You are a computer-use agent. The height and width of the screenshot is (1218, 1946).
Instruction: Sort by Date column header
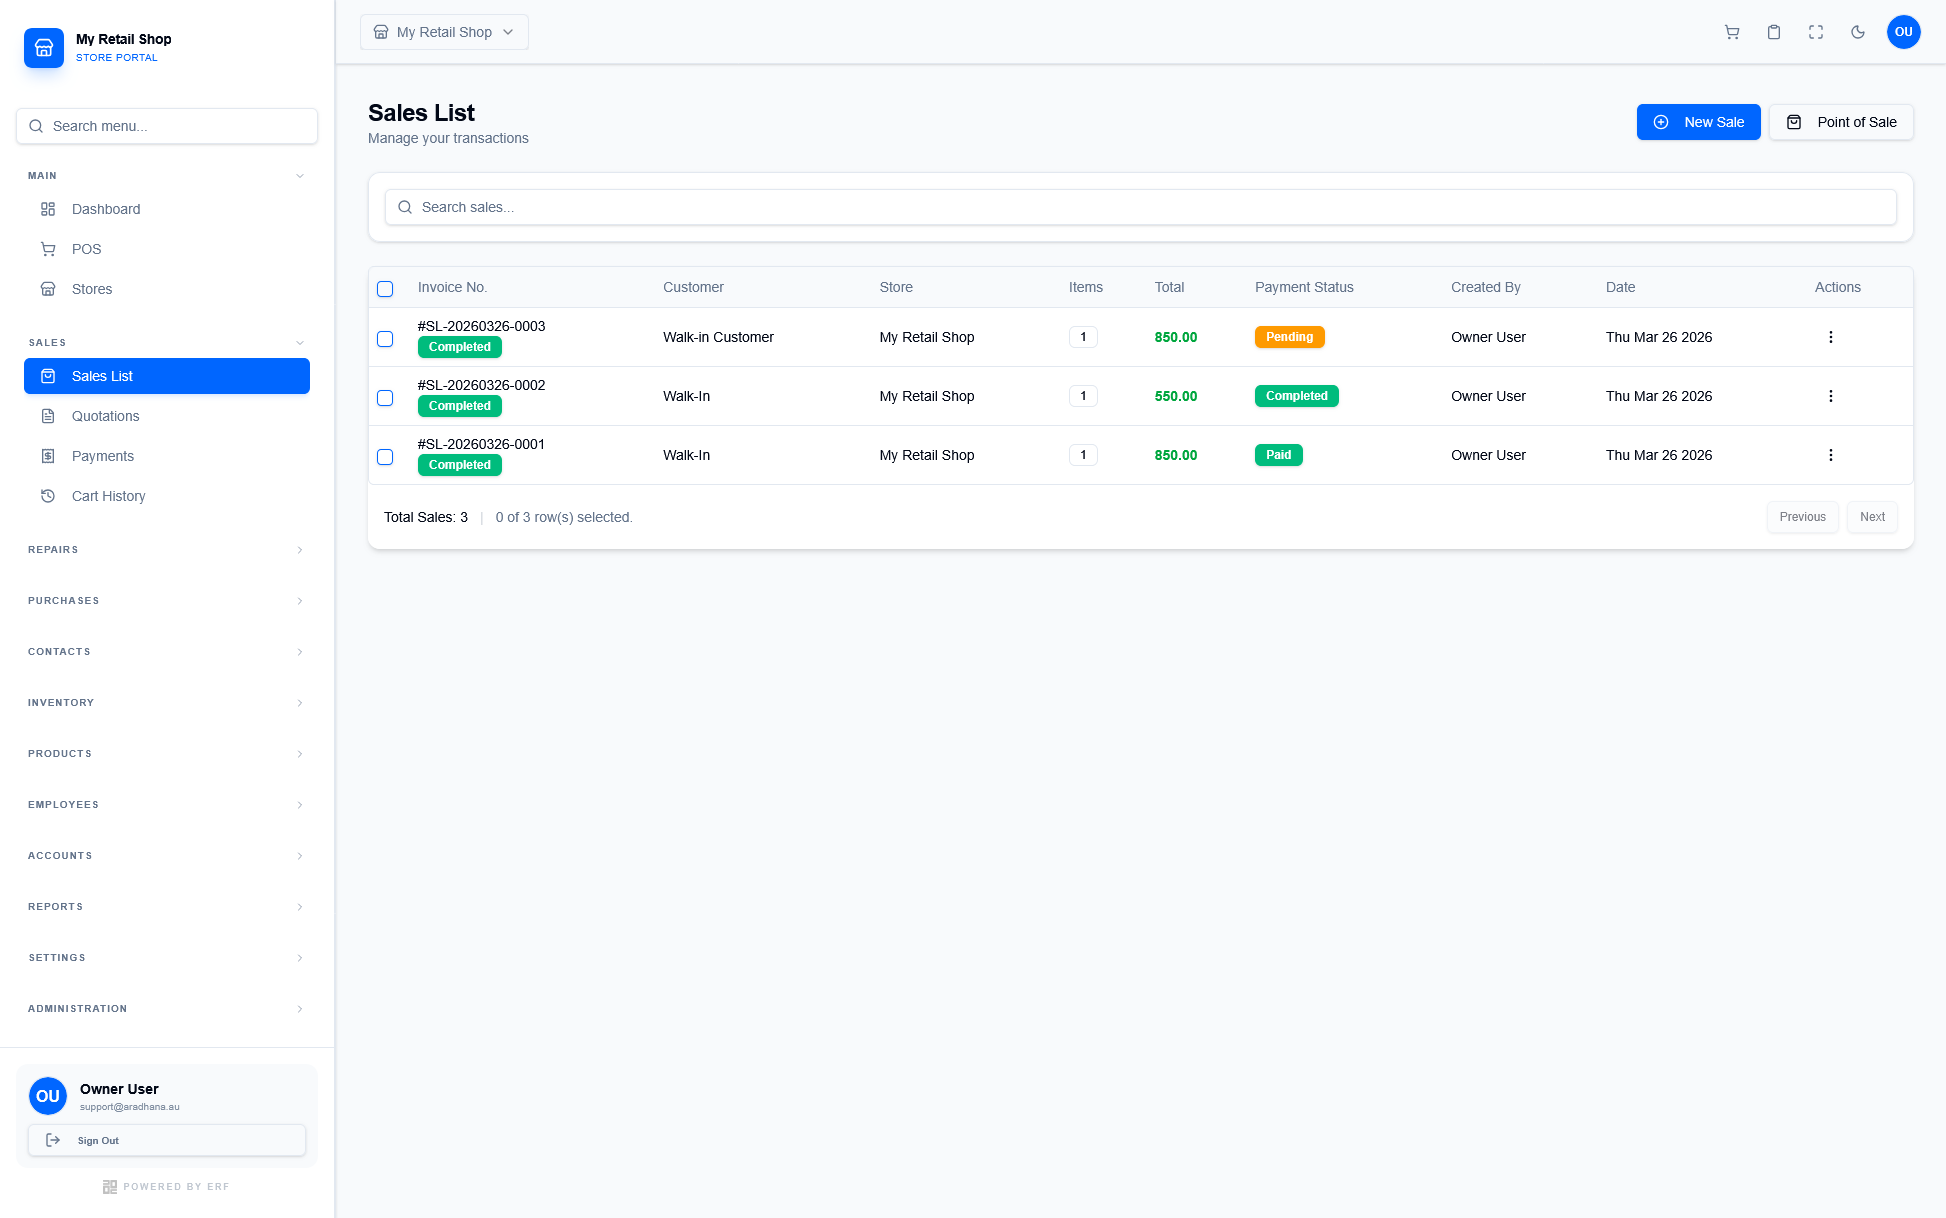(x=1620, y=287)
